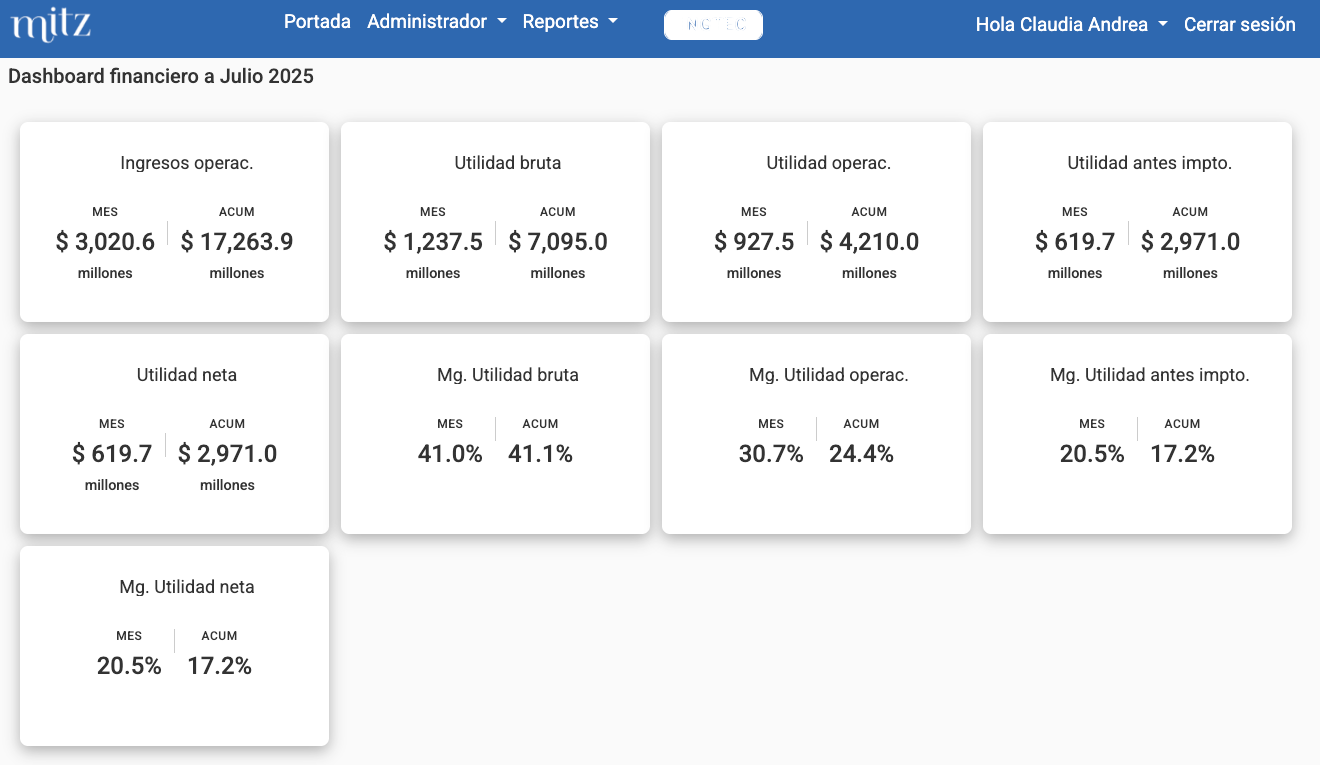
Task: Select the Mg. Utilidad operac. card title
Action: [x=828, y=375]
